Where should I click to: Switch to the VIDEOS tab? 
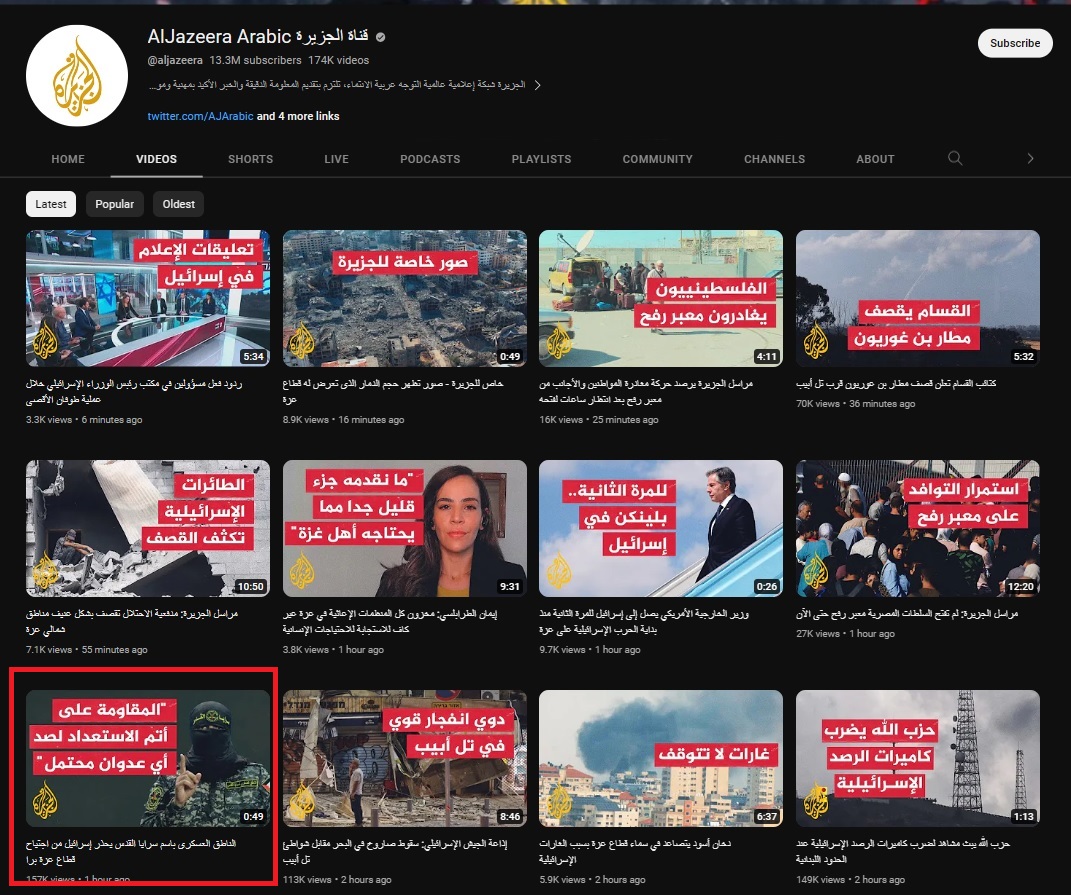156,159
